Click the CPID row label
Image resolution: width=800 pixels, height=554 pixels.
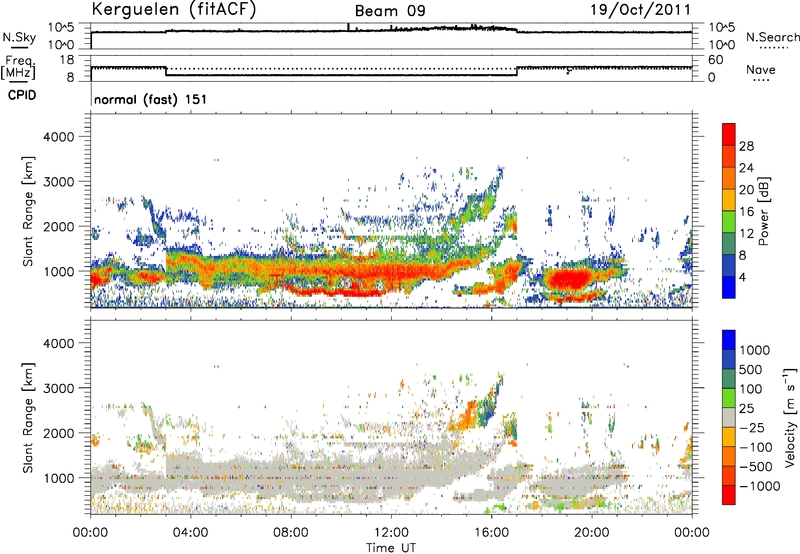click(x=22, y=95)
